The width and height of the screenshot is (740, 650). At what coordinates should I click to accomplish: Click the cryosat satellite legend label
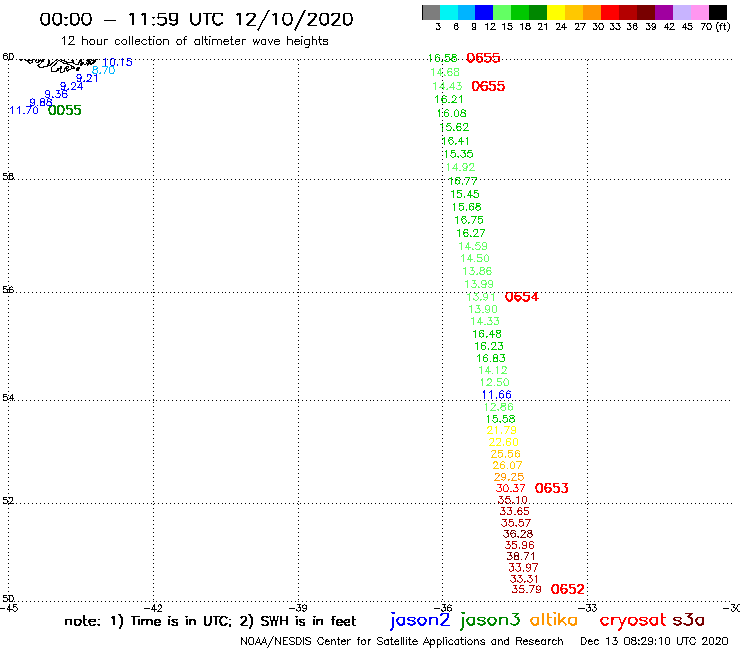pyautogui.click(x=632, y=620)
